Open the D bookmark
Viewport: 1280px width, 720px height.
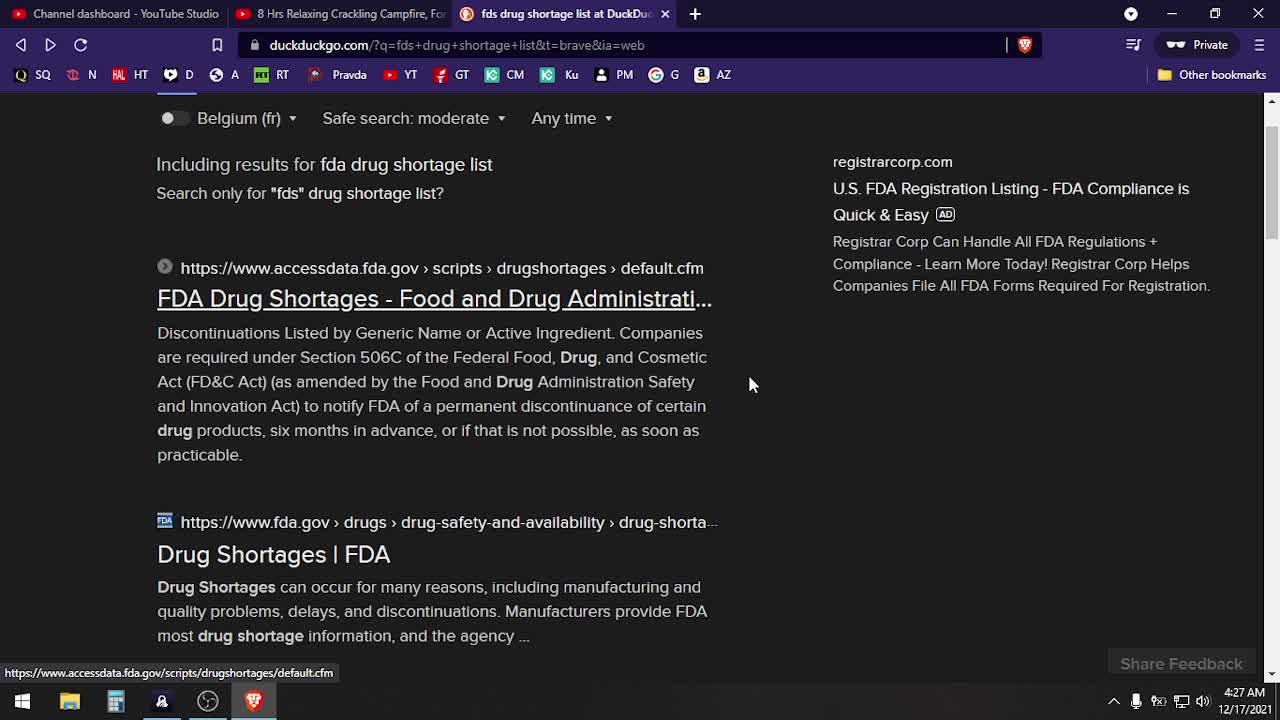178,75
